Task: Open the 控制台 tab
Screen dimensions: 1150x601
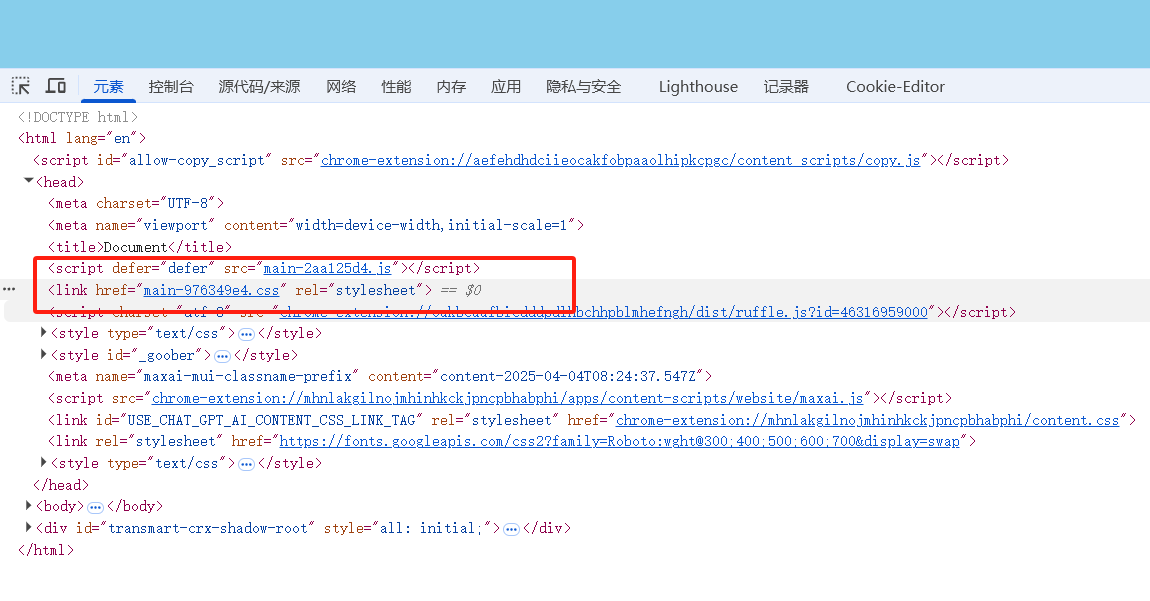Action: click(171, 87)
